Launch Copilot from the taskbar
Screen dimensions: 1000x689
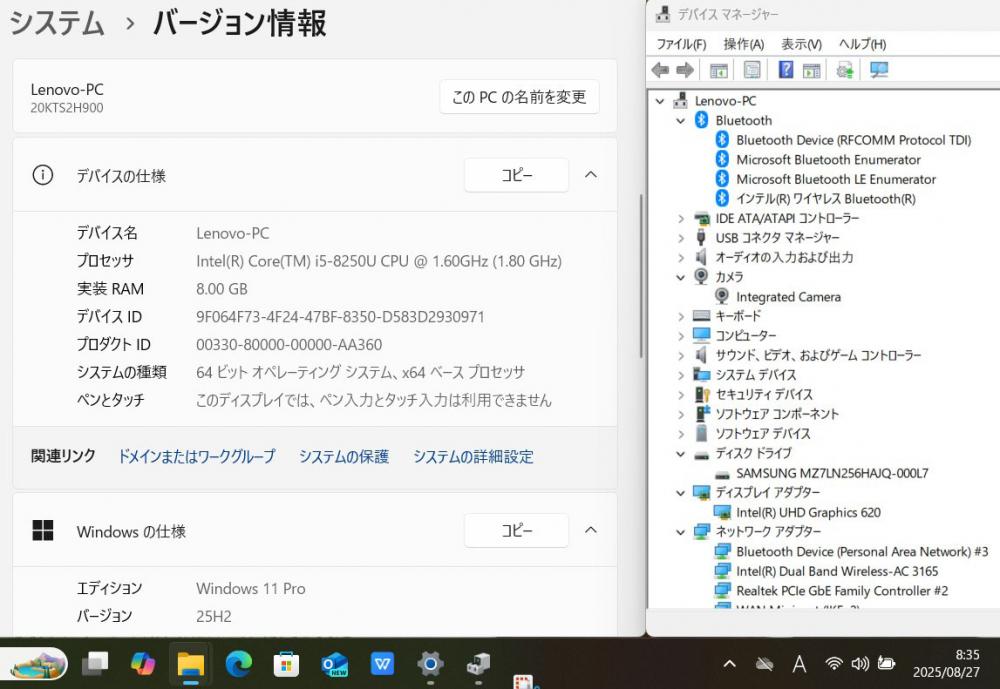(x=143, y=664)
